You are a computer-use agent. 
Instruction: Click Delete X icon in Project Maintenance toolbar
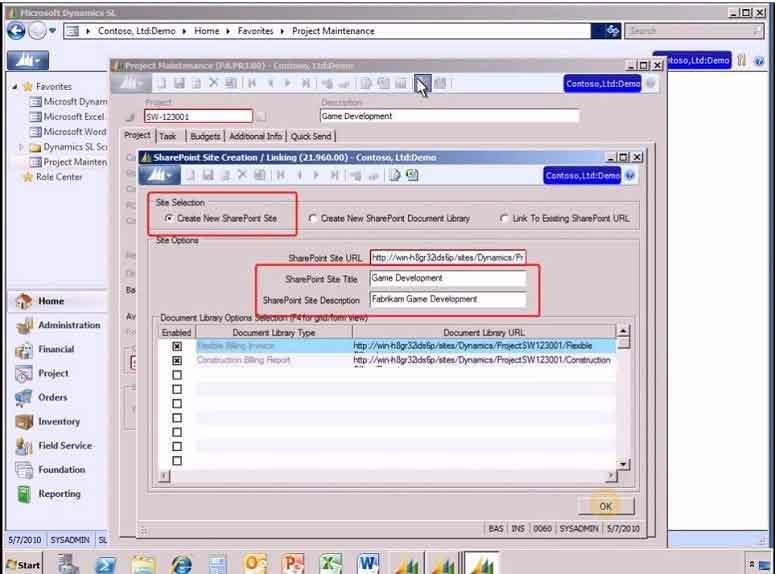point(213,83)
